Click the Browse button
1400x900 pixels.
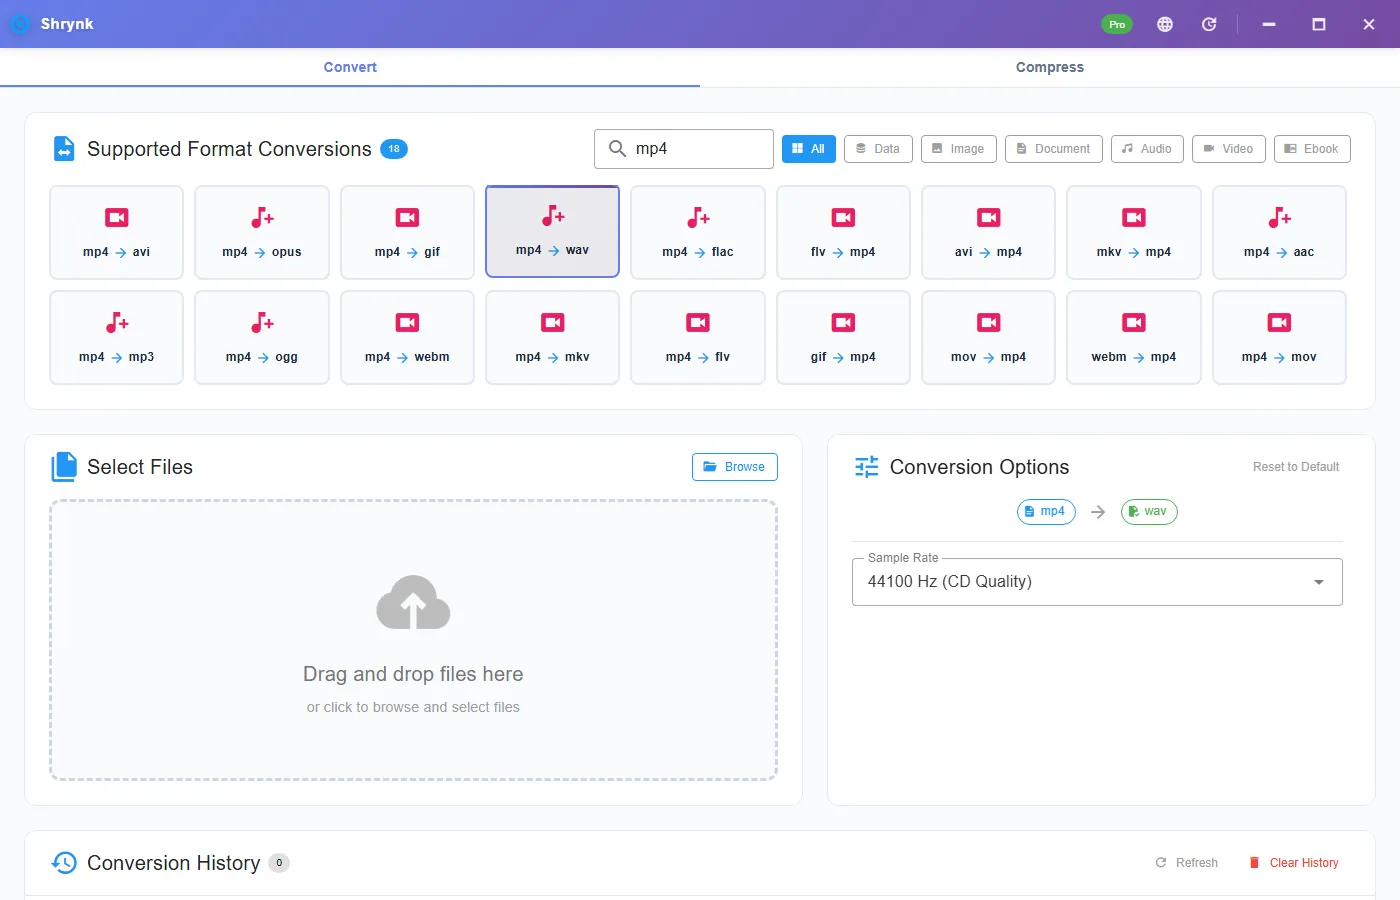pyautogui.click(x=735, y=467)
